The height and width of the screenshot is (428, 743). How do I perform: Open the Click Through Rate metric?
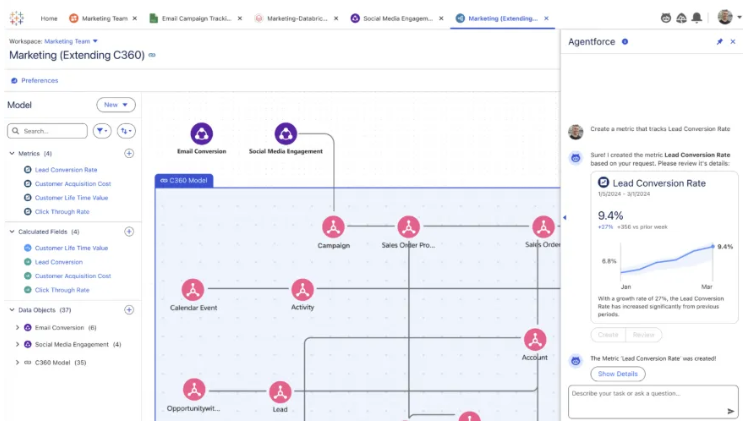tap(62, 212)
